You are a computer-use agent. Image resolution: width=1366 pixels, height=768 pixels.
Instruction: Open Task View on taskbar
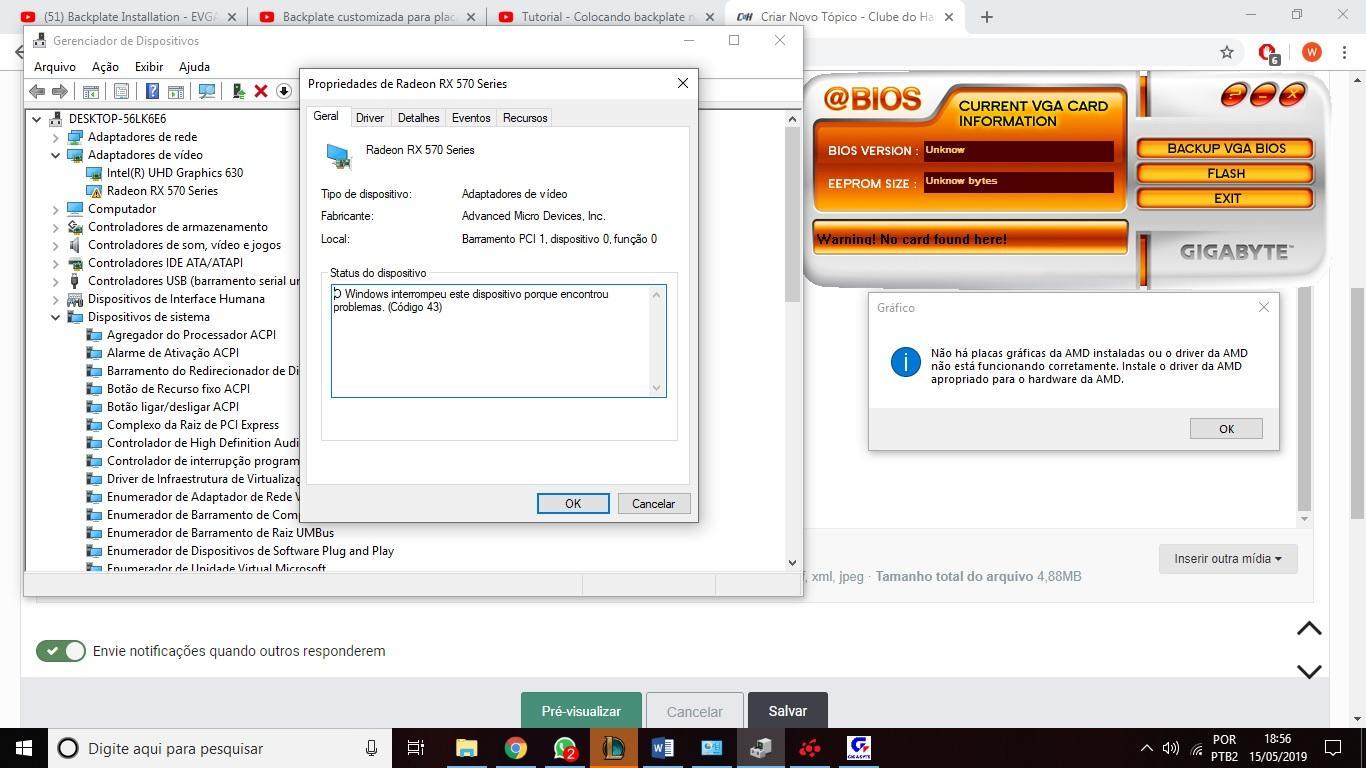[x=416, y=748]
